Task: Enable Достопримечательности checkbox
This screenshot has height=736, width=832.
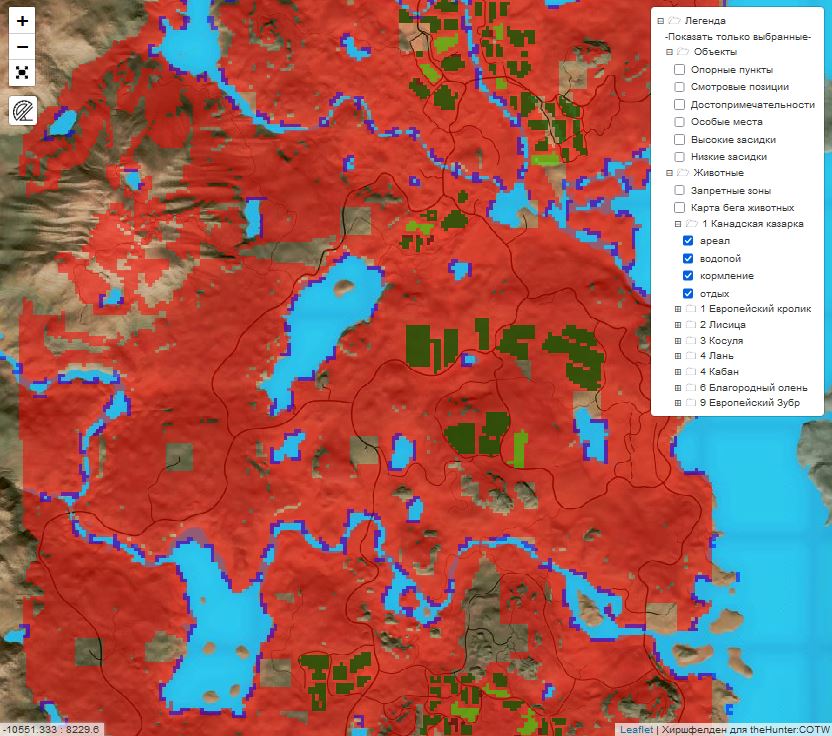Action: point(679,105)
